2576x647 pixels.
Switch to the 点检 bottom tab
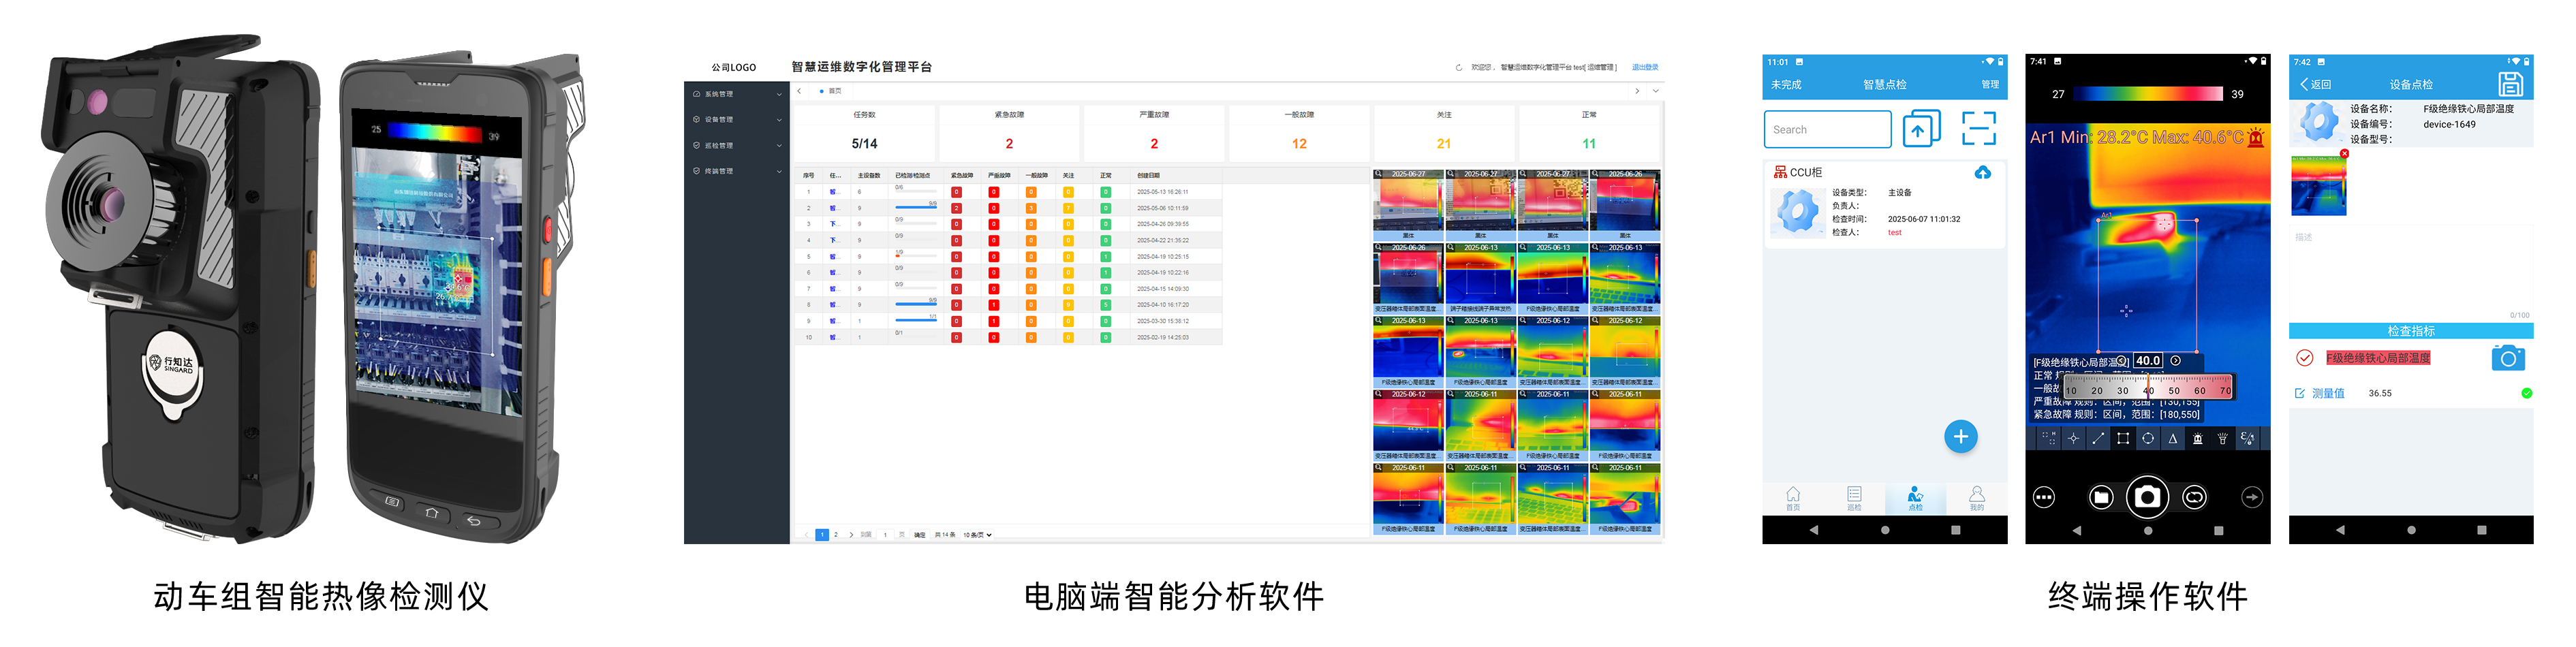1914,498
